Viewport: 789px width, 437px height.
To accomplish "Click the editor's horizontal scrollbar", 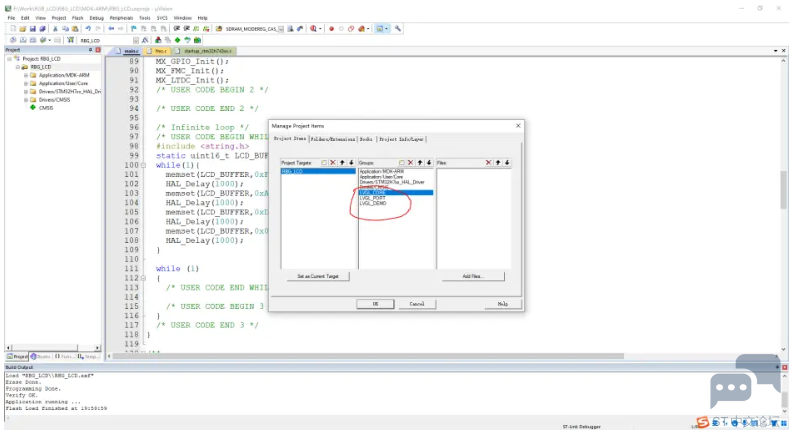I will click(x=368, y=356).
